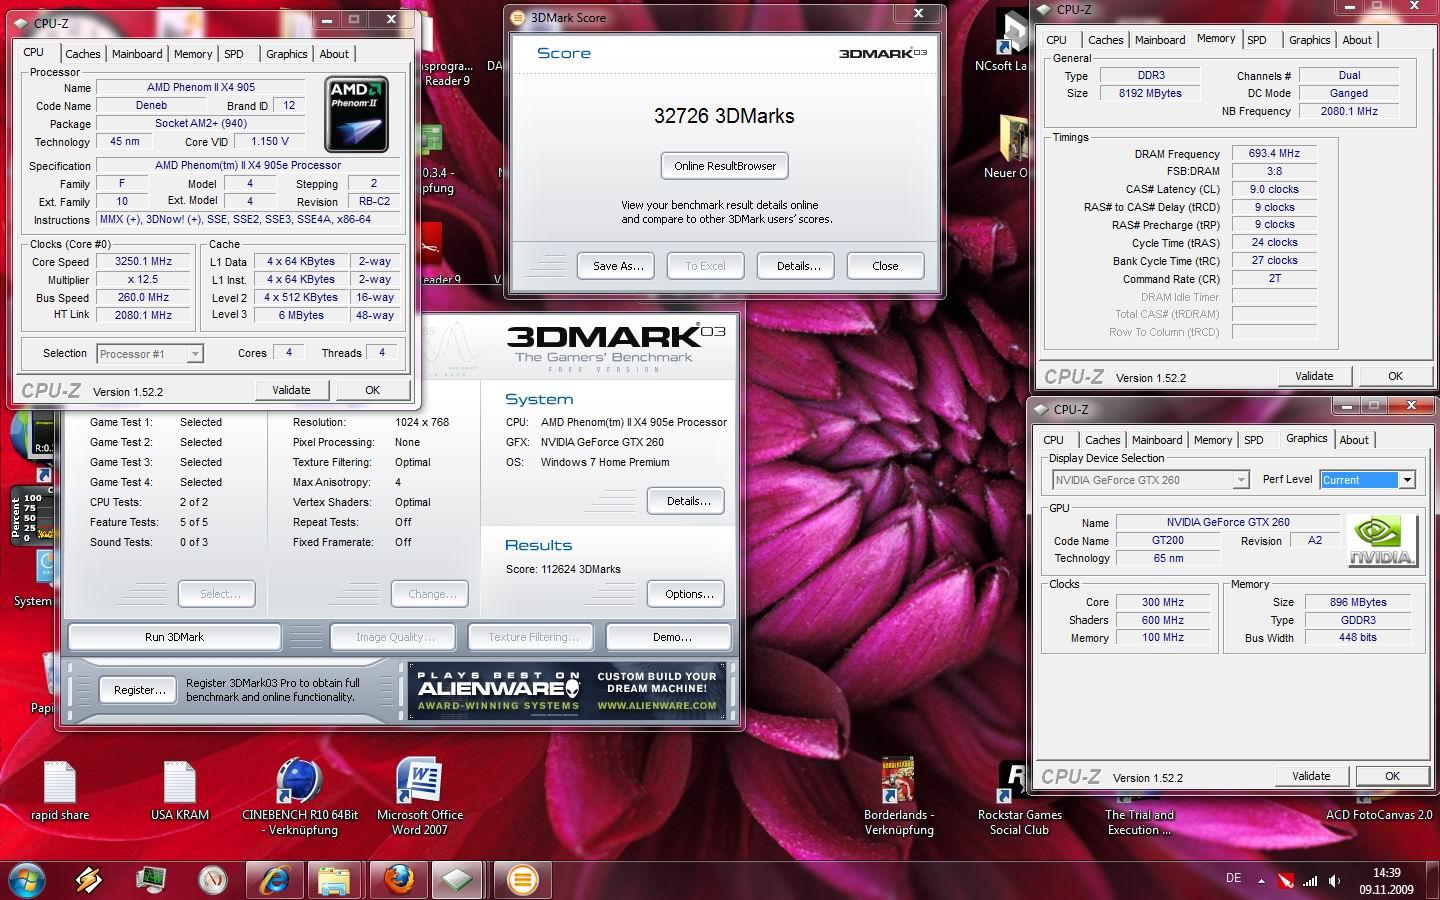1440x900 pixels.
Task: Open SPD tab in Memory CPU-Z window
Action: [x=1257, y=40]
